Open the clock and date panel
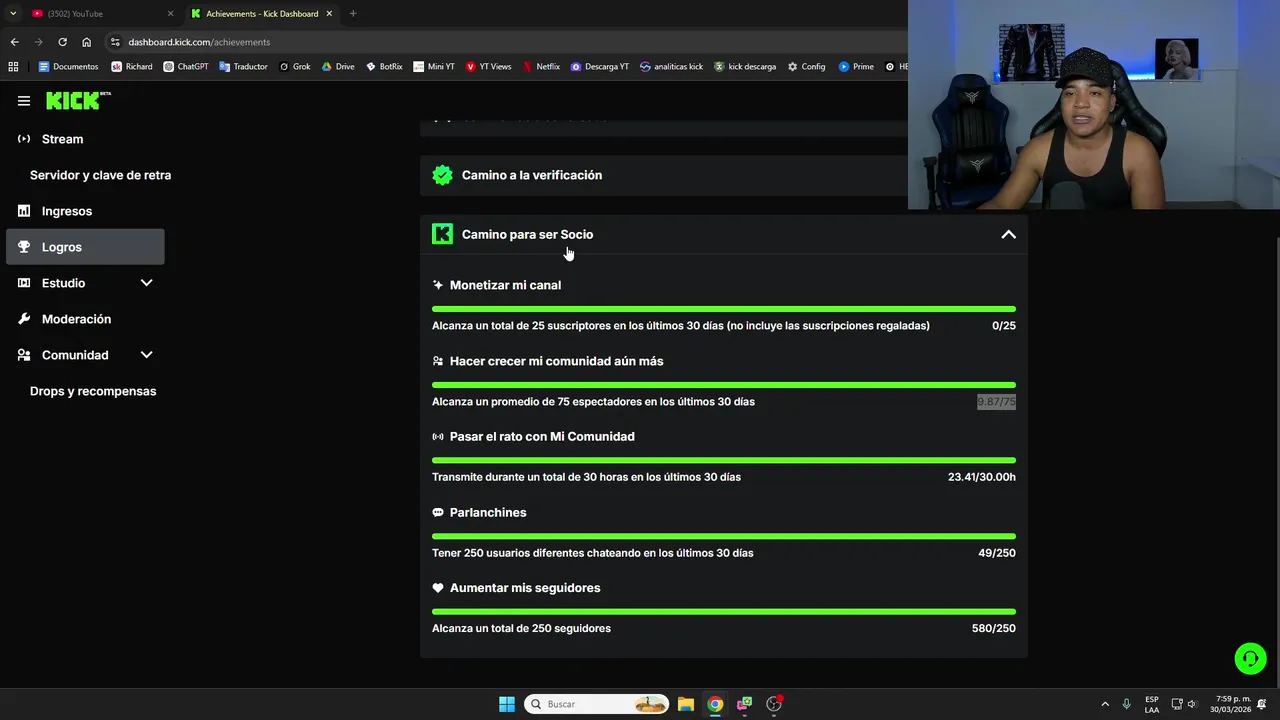 coord(1231,704)
